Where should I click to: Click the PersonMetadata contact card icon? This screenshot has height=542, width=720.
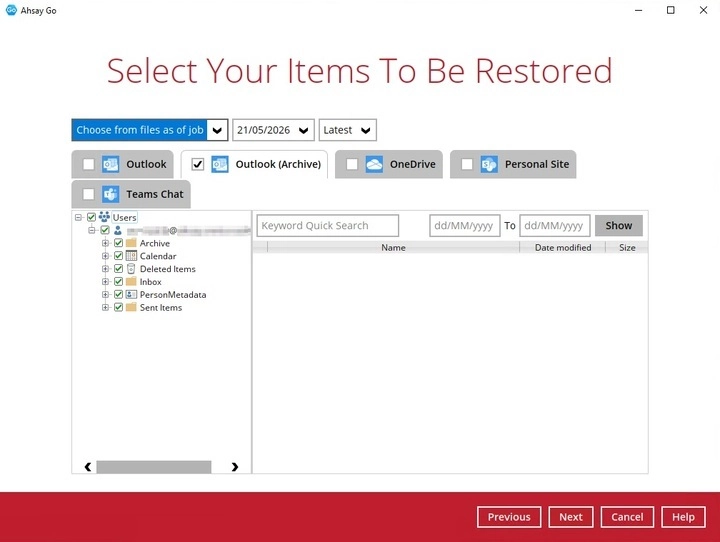131,294
